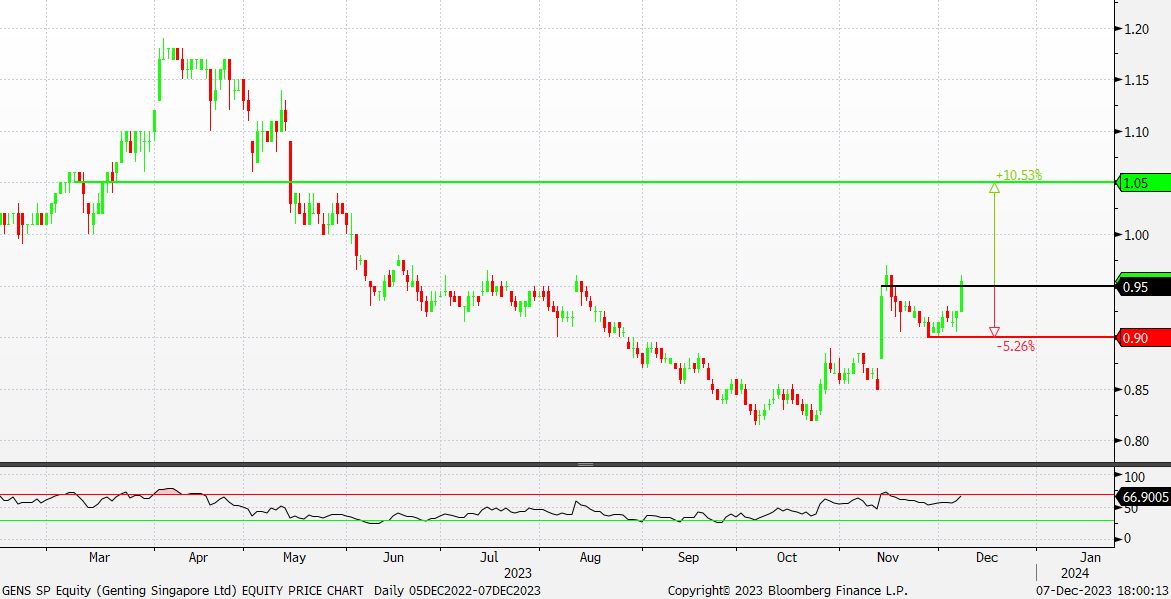Click the 0.85 price axis label
This screenshot has width=1171, height=599.
pos(1135,389)
